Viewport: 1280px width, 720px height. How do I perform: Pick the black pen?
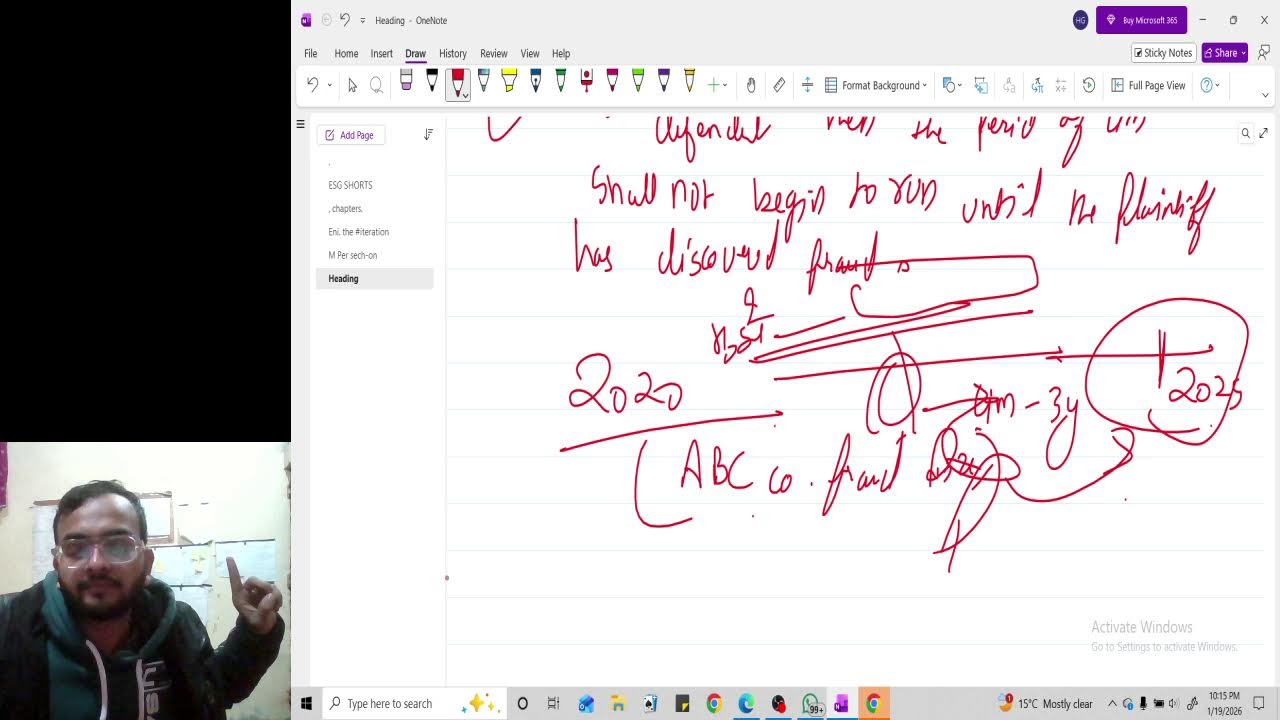[432, 82]
